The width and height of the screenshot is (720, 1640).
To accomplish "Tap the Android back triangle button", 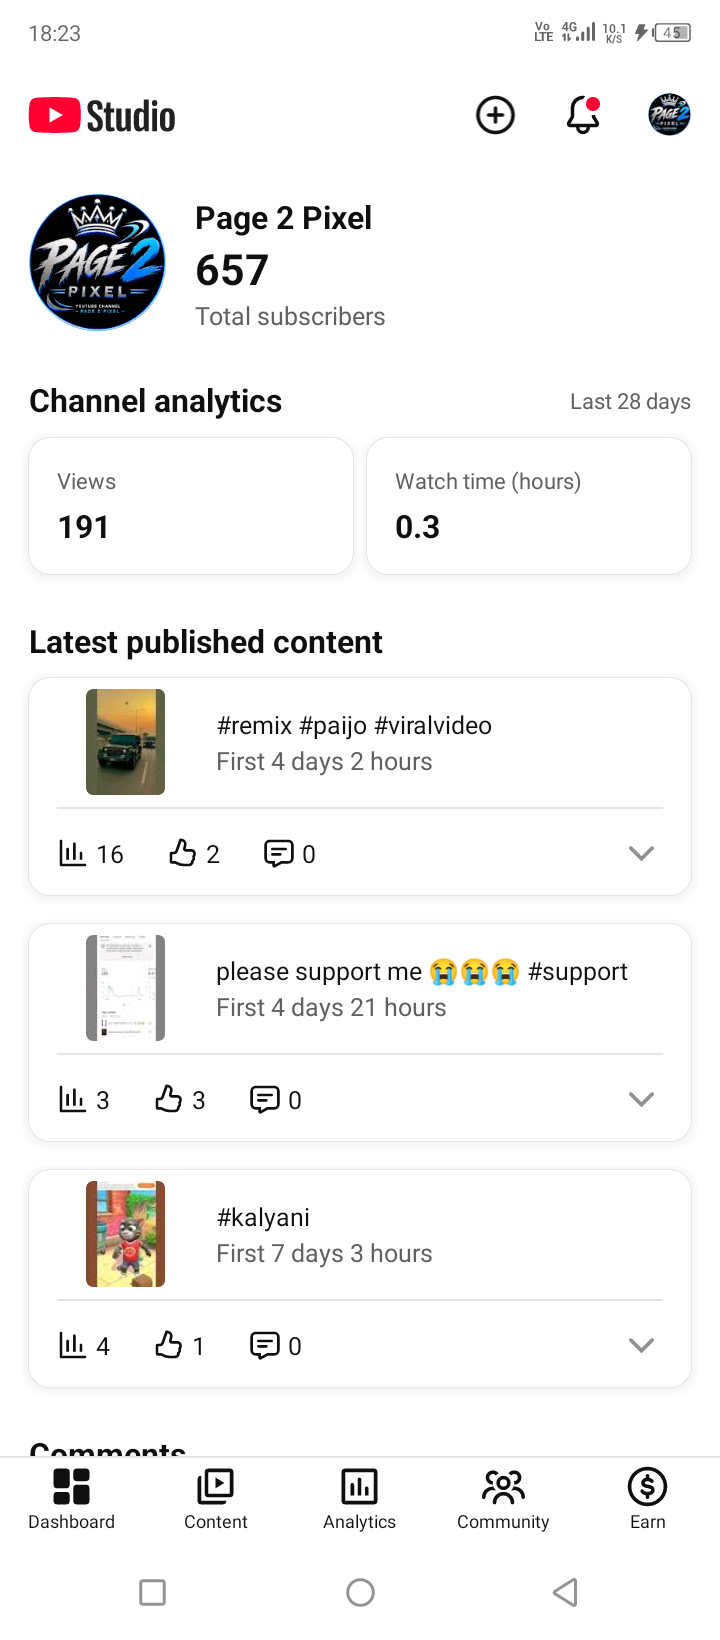I will [x=566, y=1592].
